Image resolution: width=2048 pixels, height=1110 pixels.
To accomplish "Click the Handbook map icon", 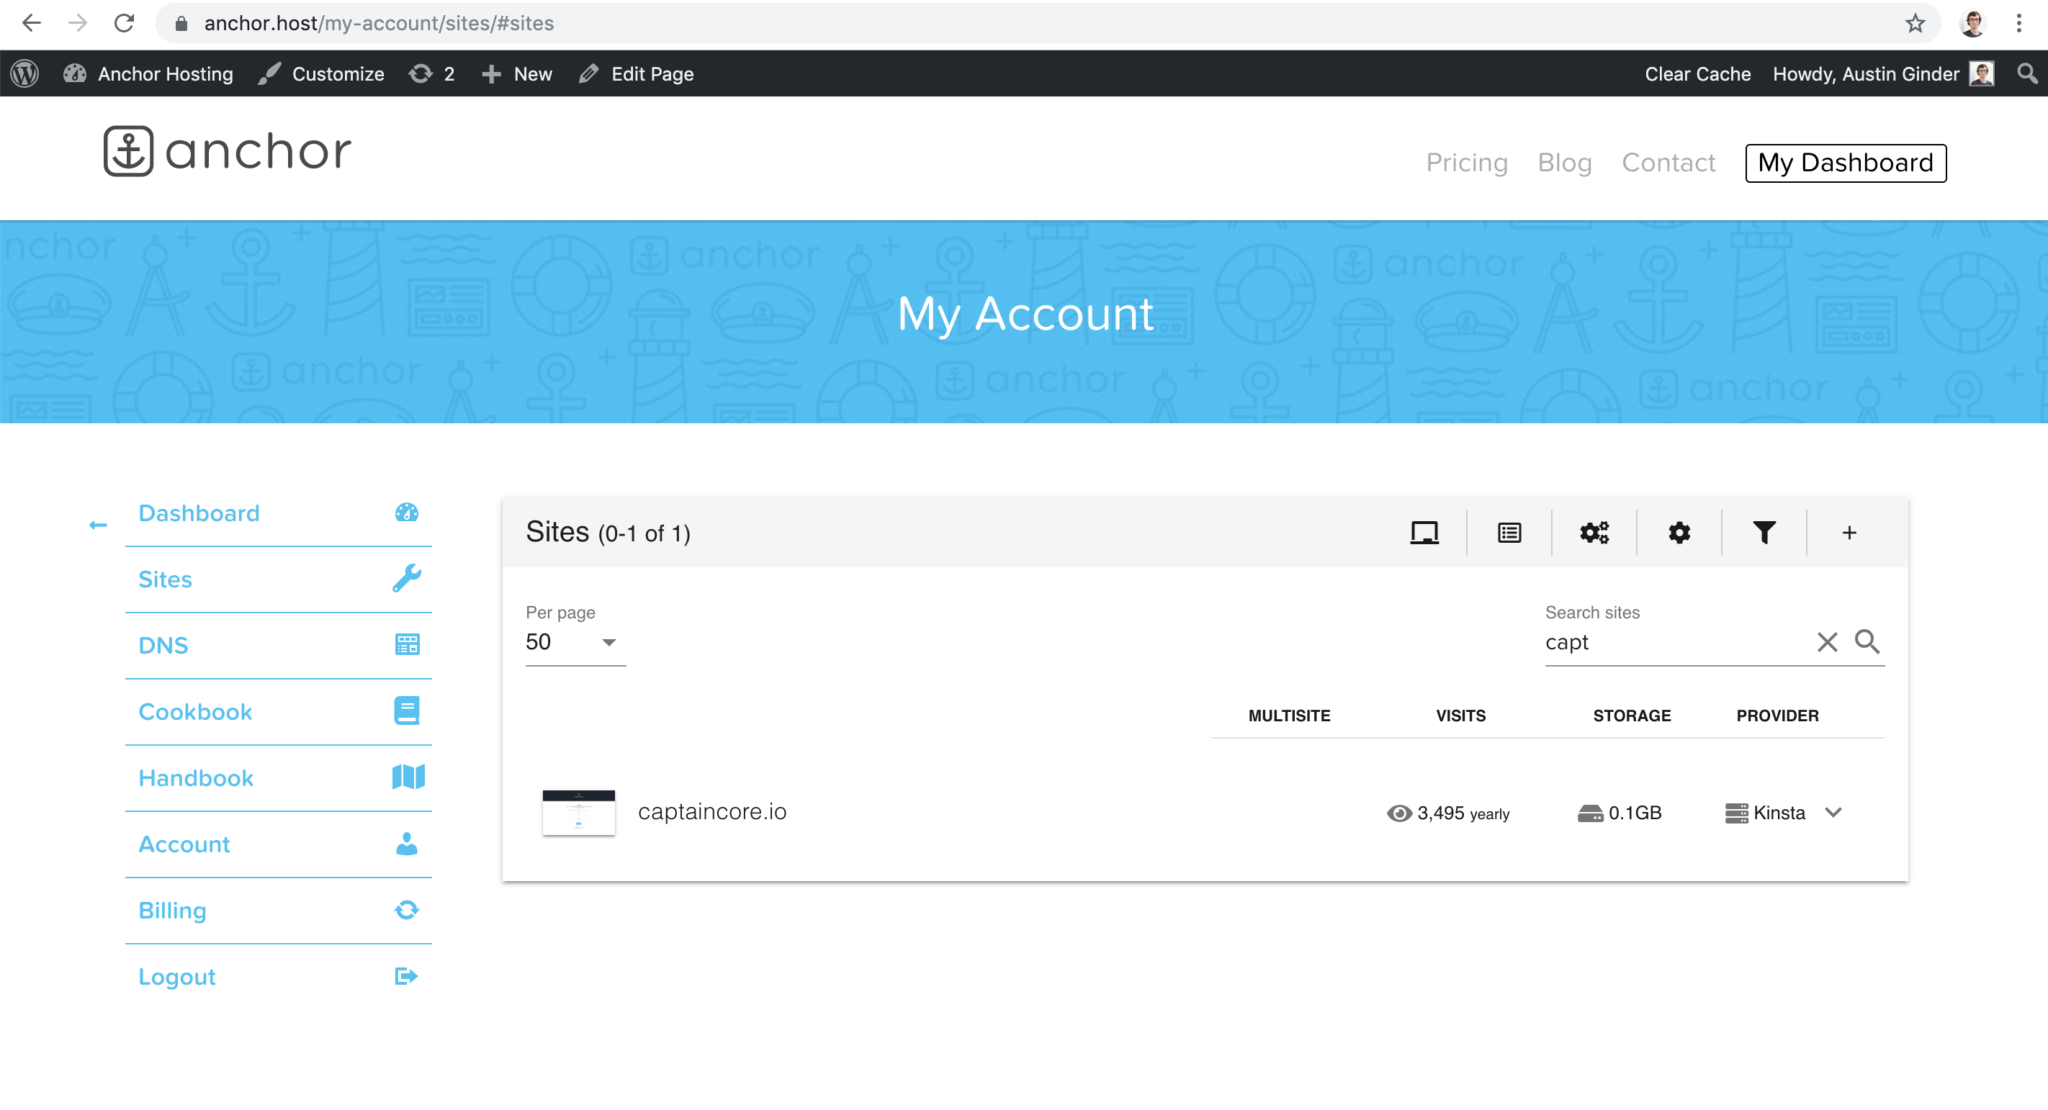I will [x=408, y=776].
